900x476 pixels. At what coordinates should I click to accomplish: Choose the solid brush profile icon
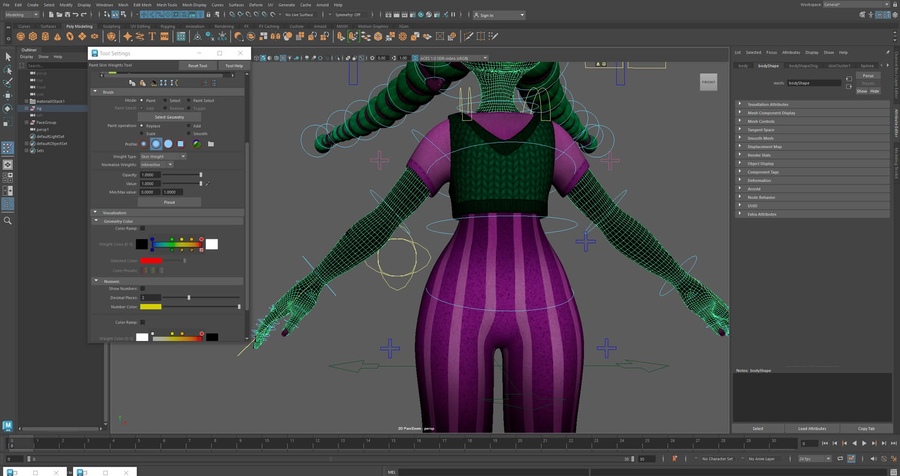(168, 144)
